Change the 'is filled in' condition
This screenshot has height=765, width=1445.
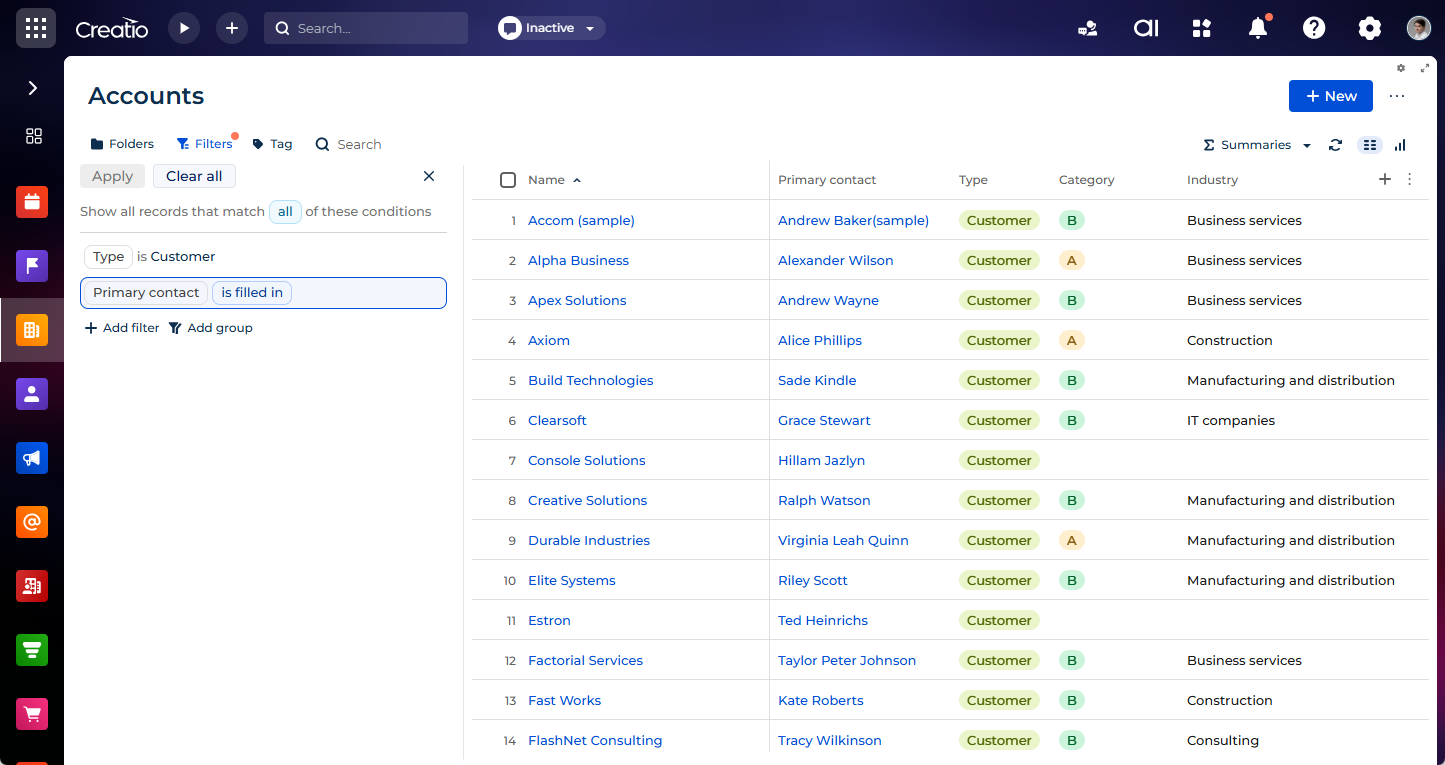click(252, 293)
